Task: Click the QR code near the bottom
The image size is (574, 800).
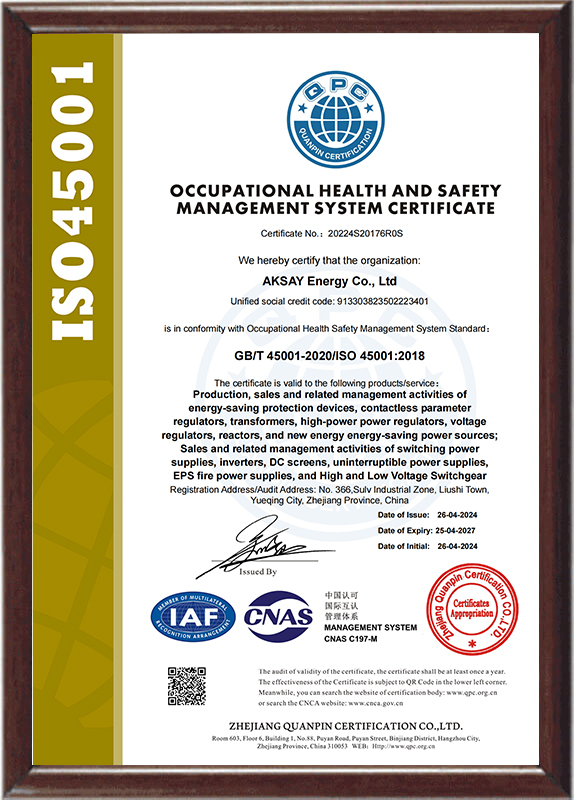Action: (x=187, y=686)
